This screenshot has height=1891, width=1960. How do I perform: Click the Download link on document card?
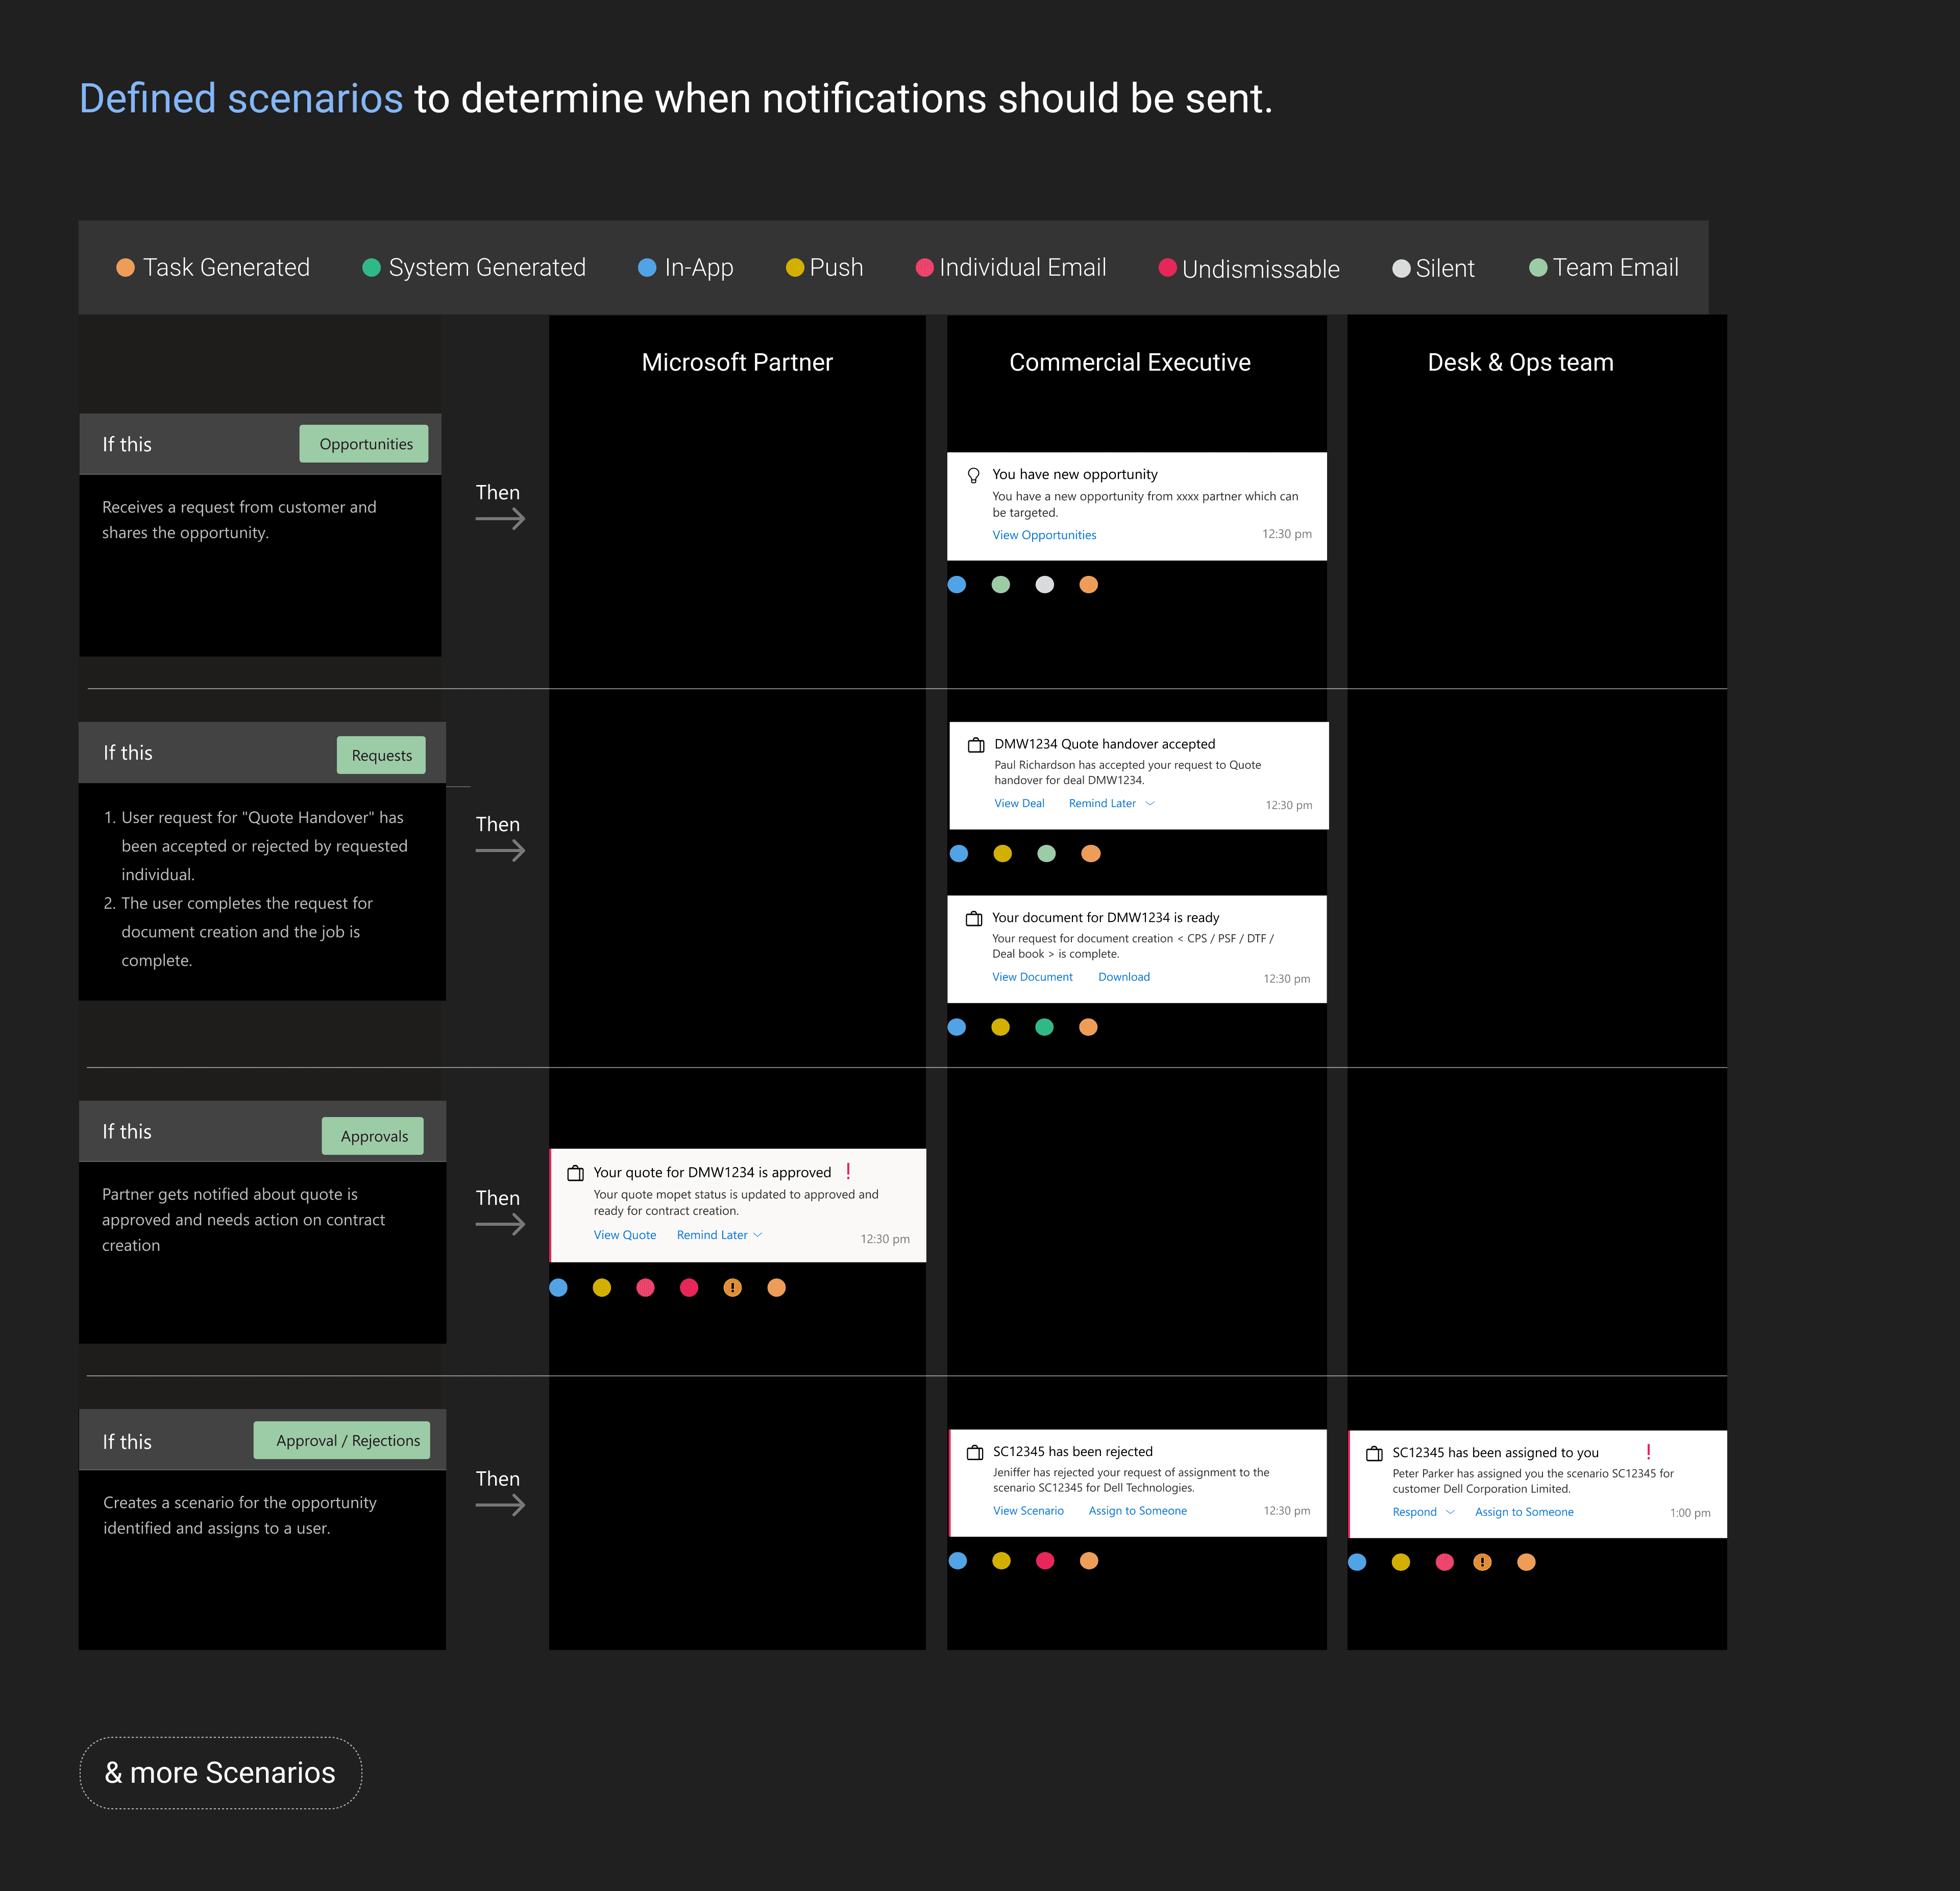1123,977
